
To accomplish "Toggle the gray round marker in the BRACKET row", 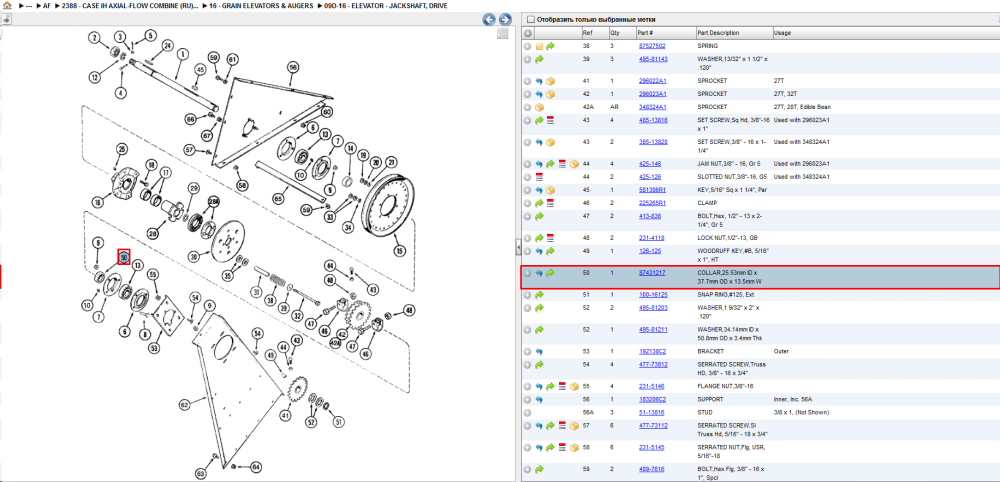I will pyautogui.click(x=527, y=351).
